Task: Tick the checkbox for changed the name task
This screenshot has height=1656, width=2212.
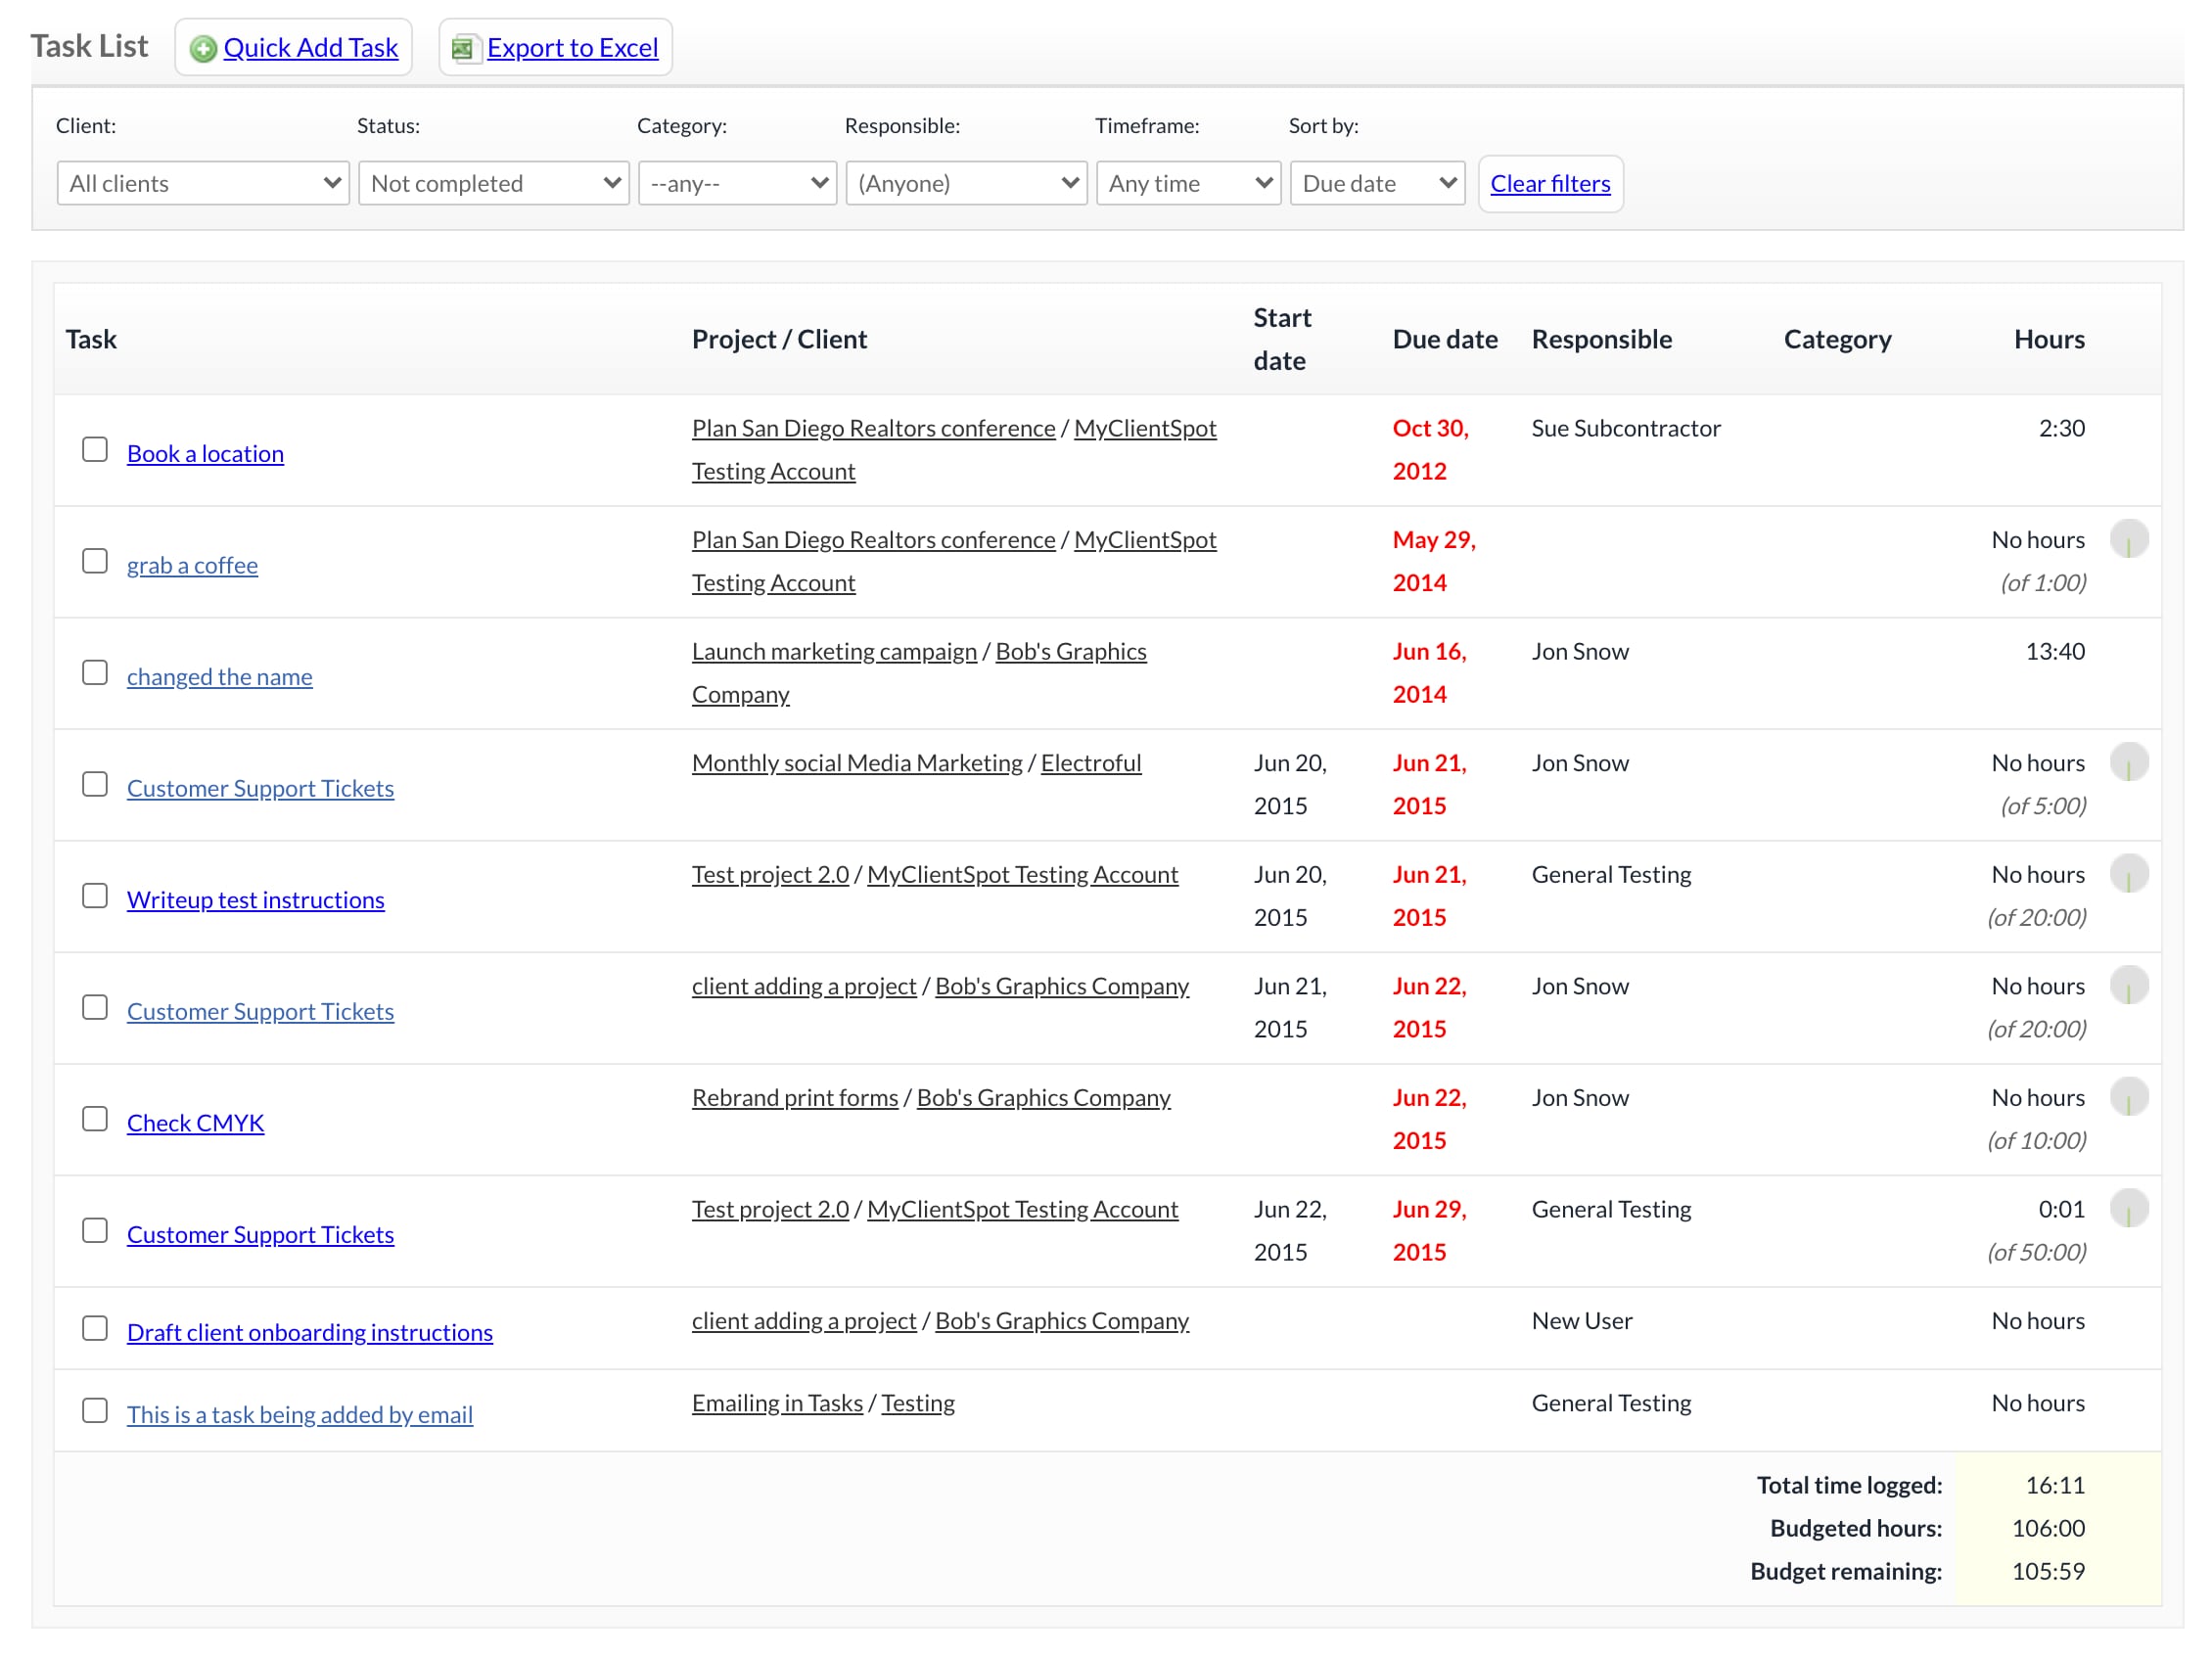Action: click(x=95, y=673)
